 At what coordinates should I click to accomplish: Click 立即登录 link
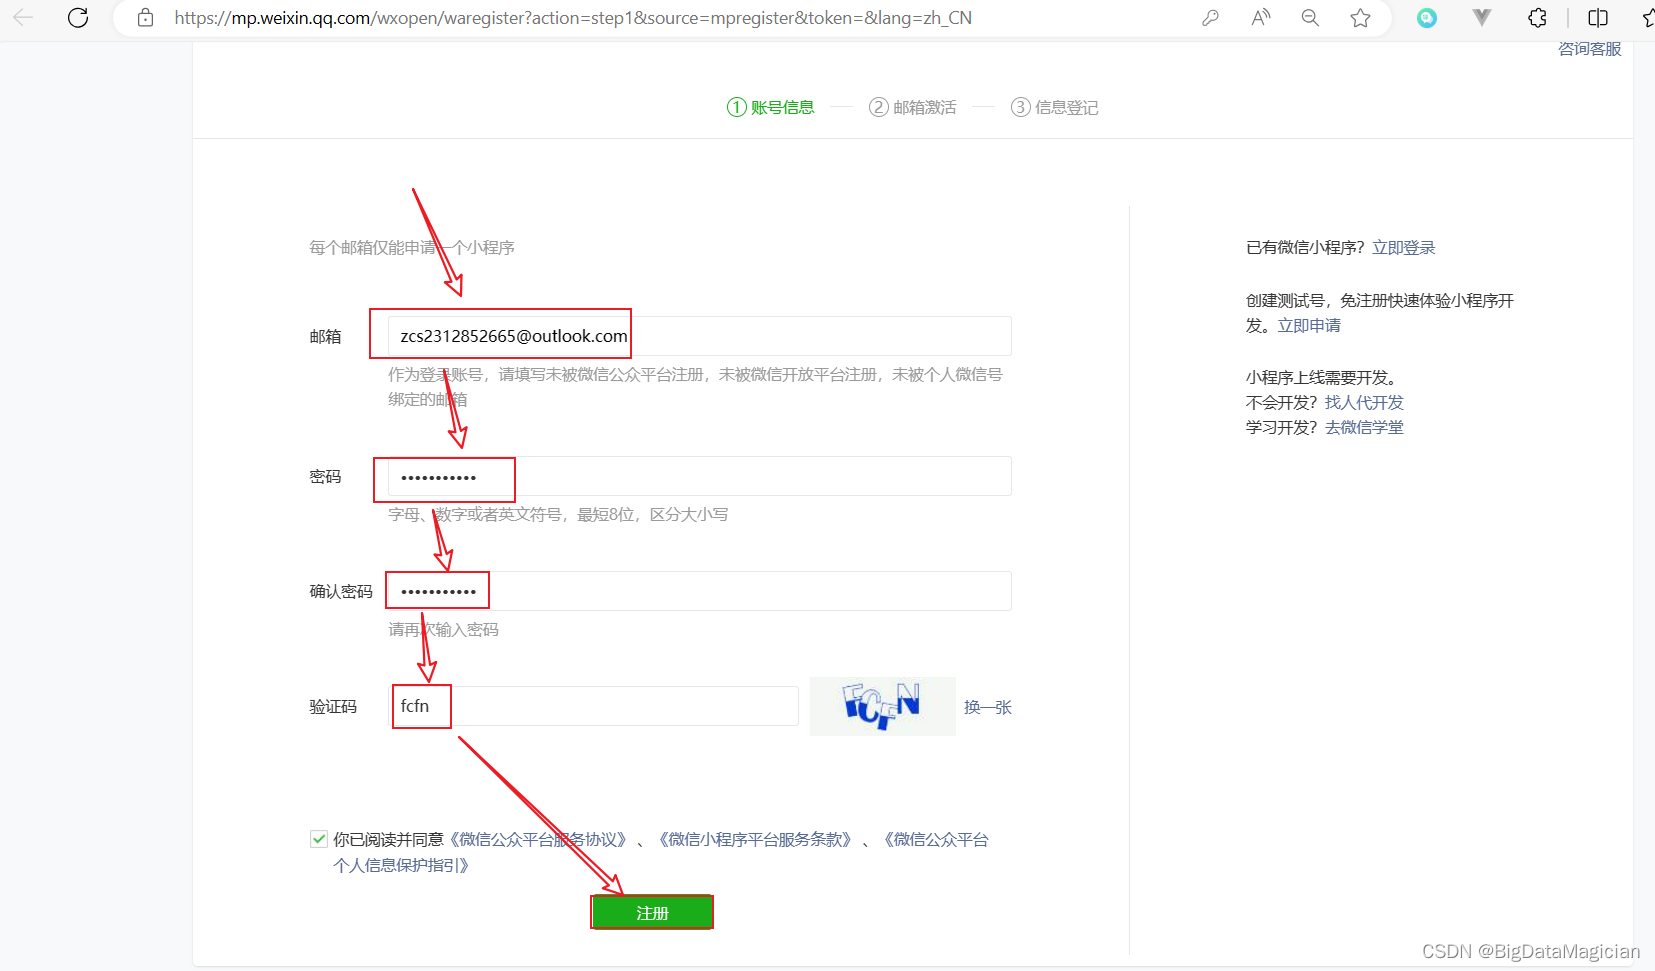pyautogui.click(x=1404, y=247)
